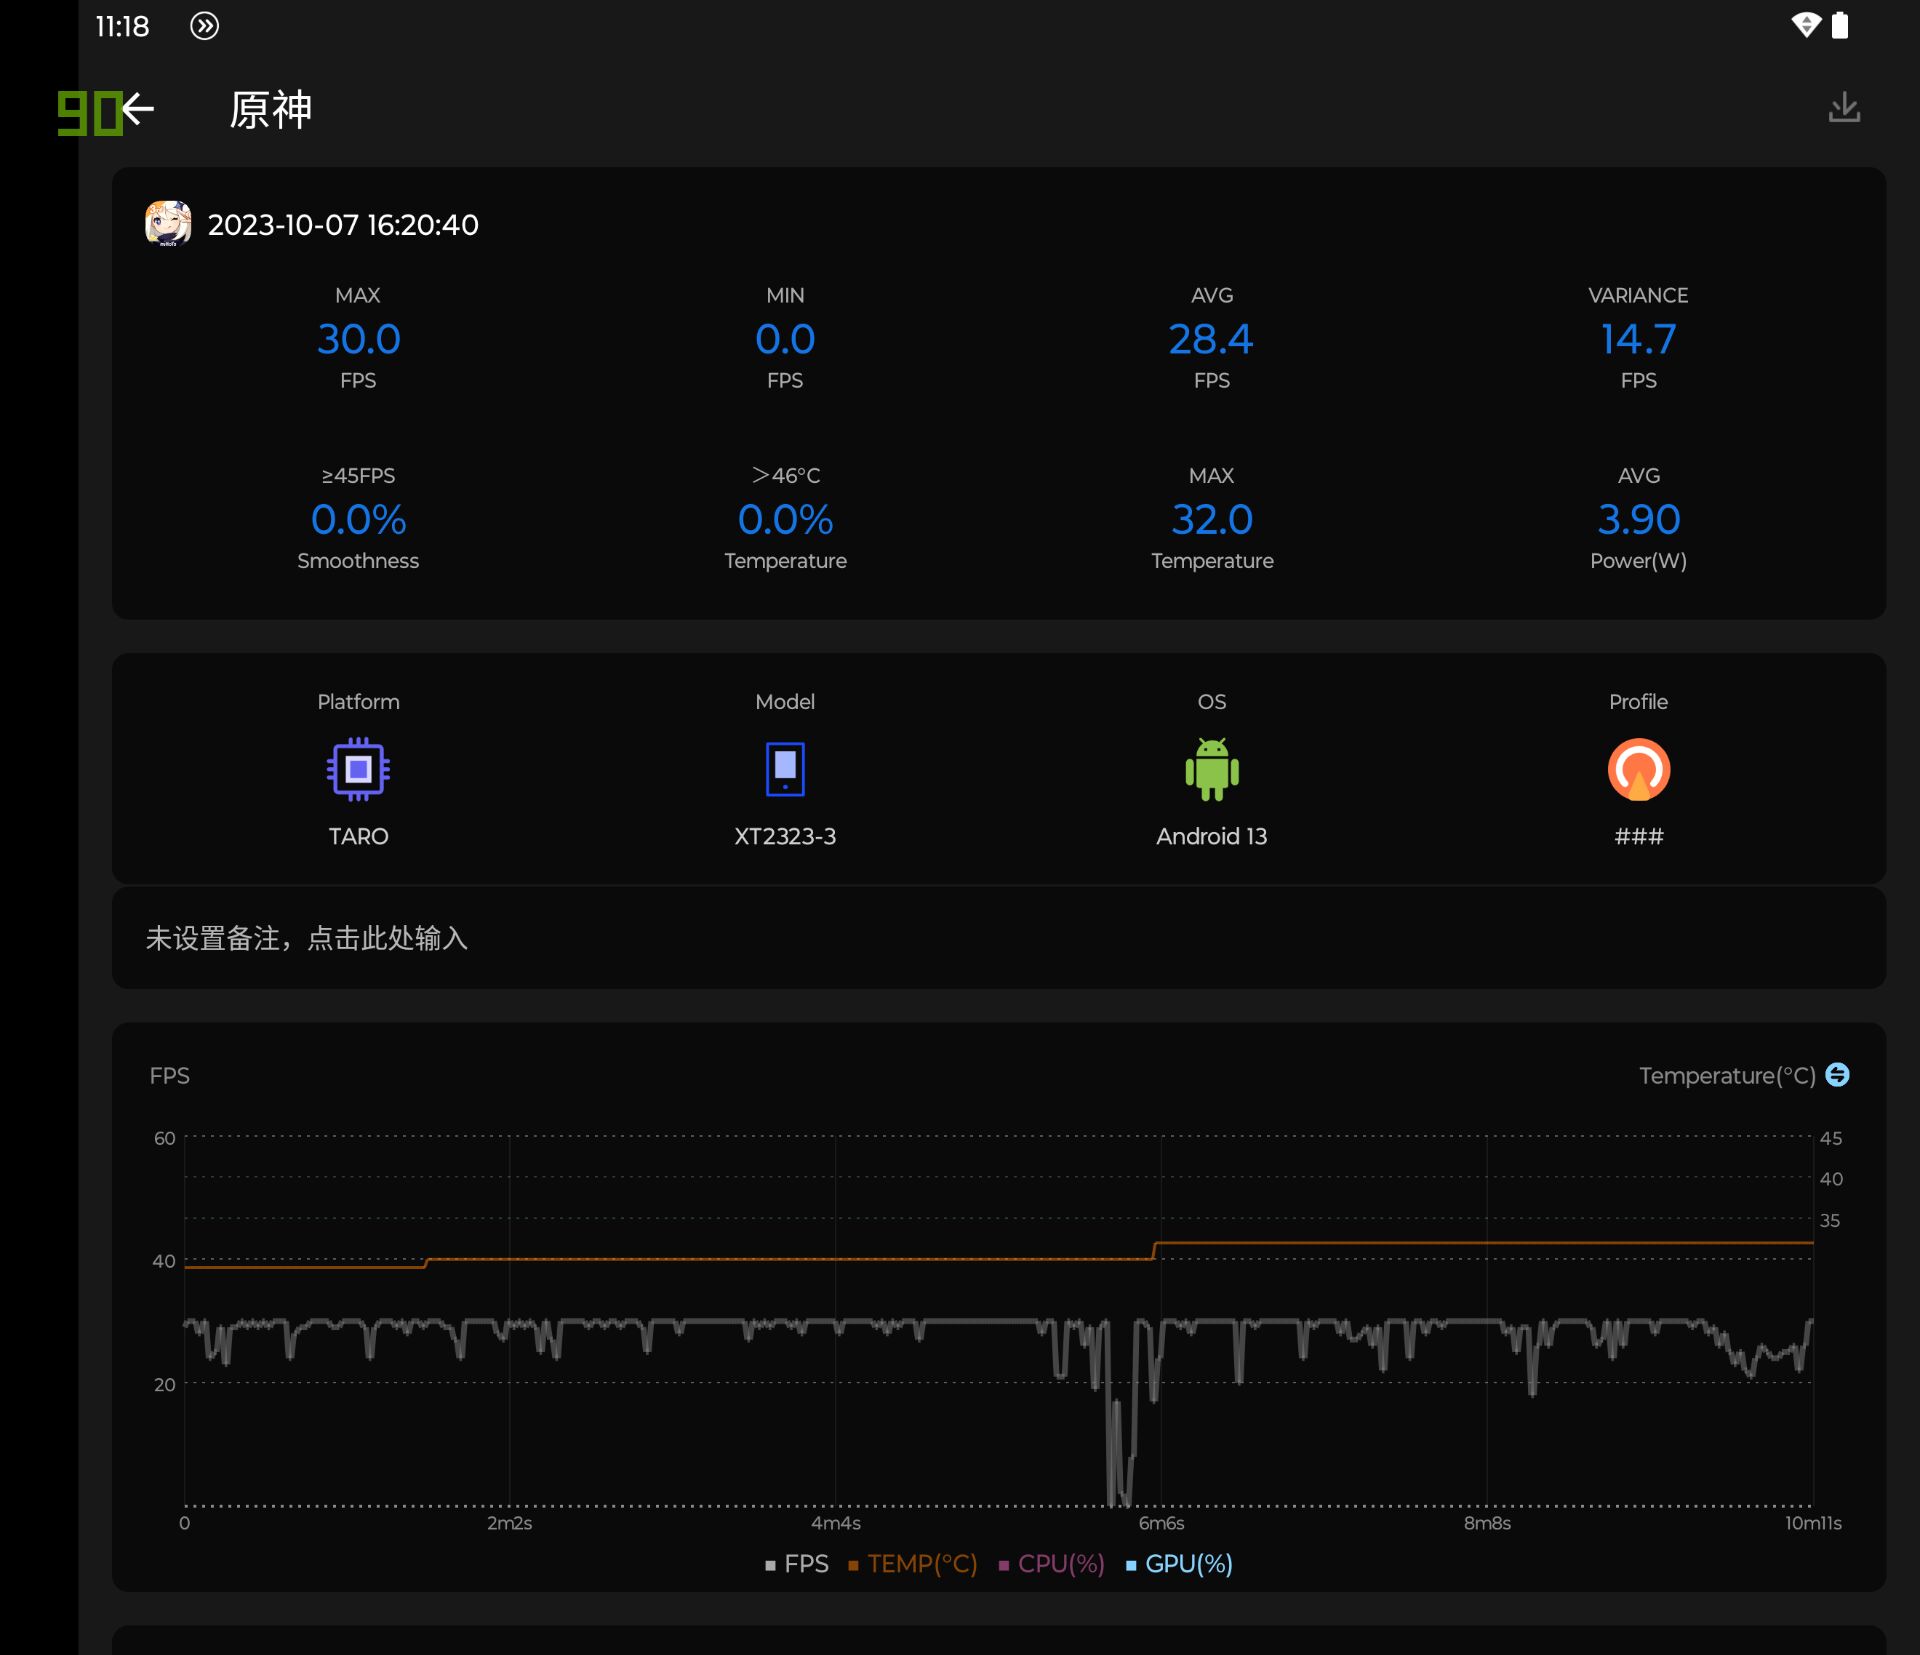1920x1655 pixels.
Task: Tap the back arrow icon
Action: pos(139,109)
